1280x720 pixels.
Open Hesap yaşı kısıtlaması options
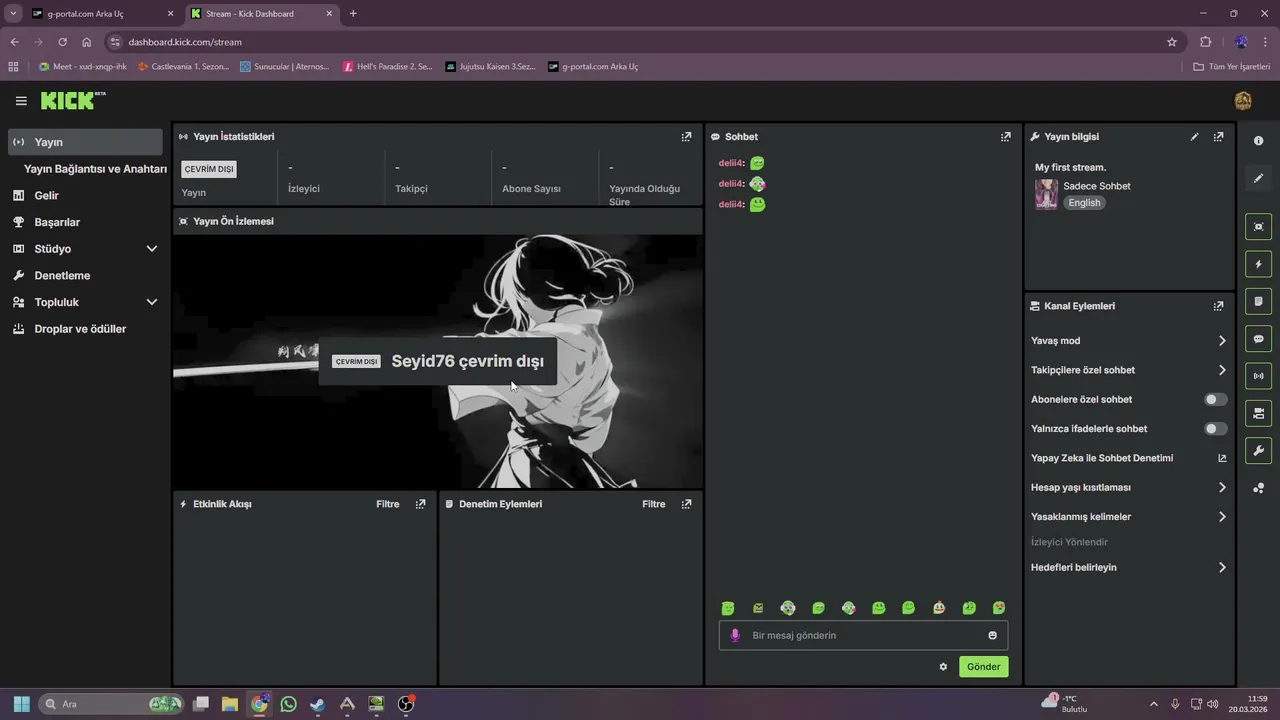(1128, 487)
